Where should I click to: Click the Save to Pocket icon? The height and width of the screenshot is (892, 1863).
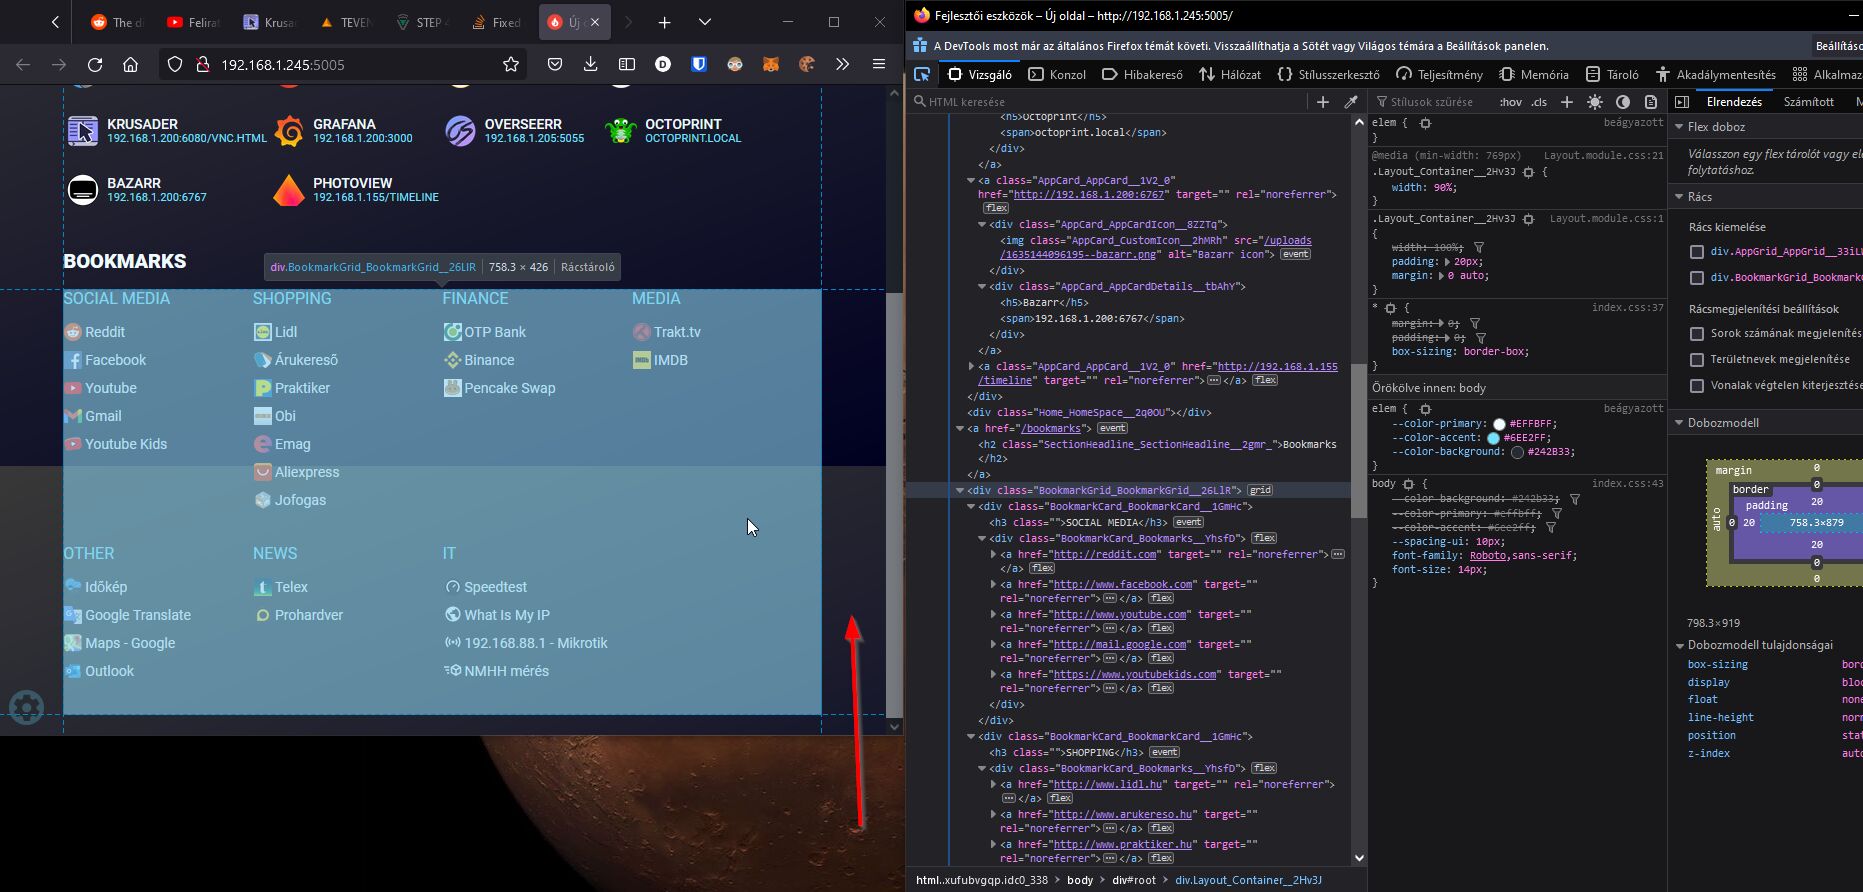(555, 64)
